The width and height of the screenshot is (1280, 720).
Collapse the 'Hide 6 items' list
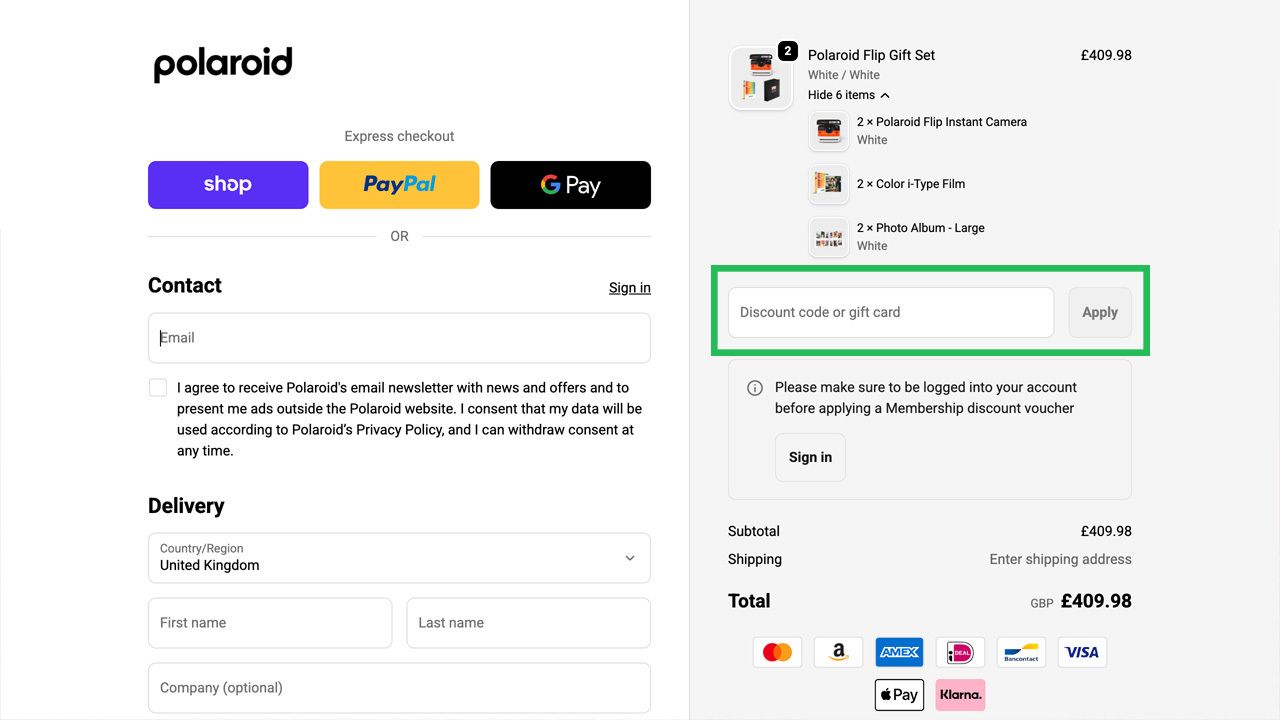[x=849, y=94]
